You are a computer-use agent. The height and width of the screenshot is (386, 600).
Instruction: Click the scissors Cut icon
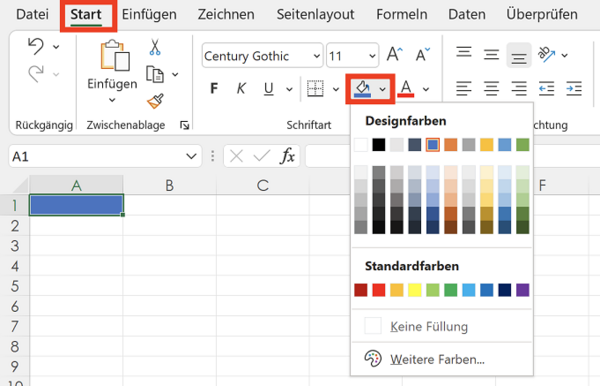pos(155,47)
